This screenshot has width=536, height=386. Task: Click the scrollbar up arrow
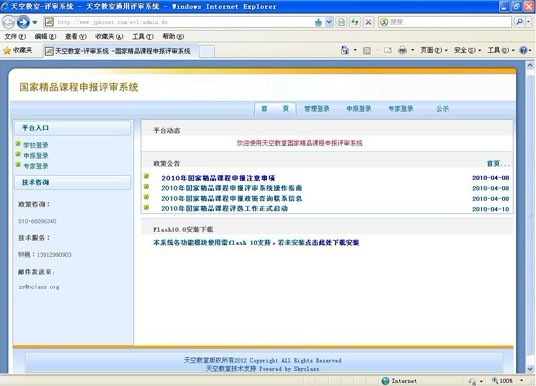[x=530, y=65]
